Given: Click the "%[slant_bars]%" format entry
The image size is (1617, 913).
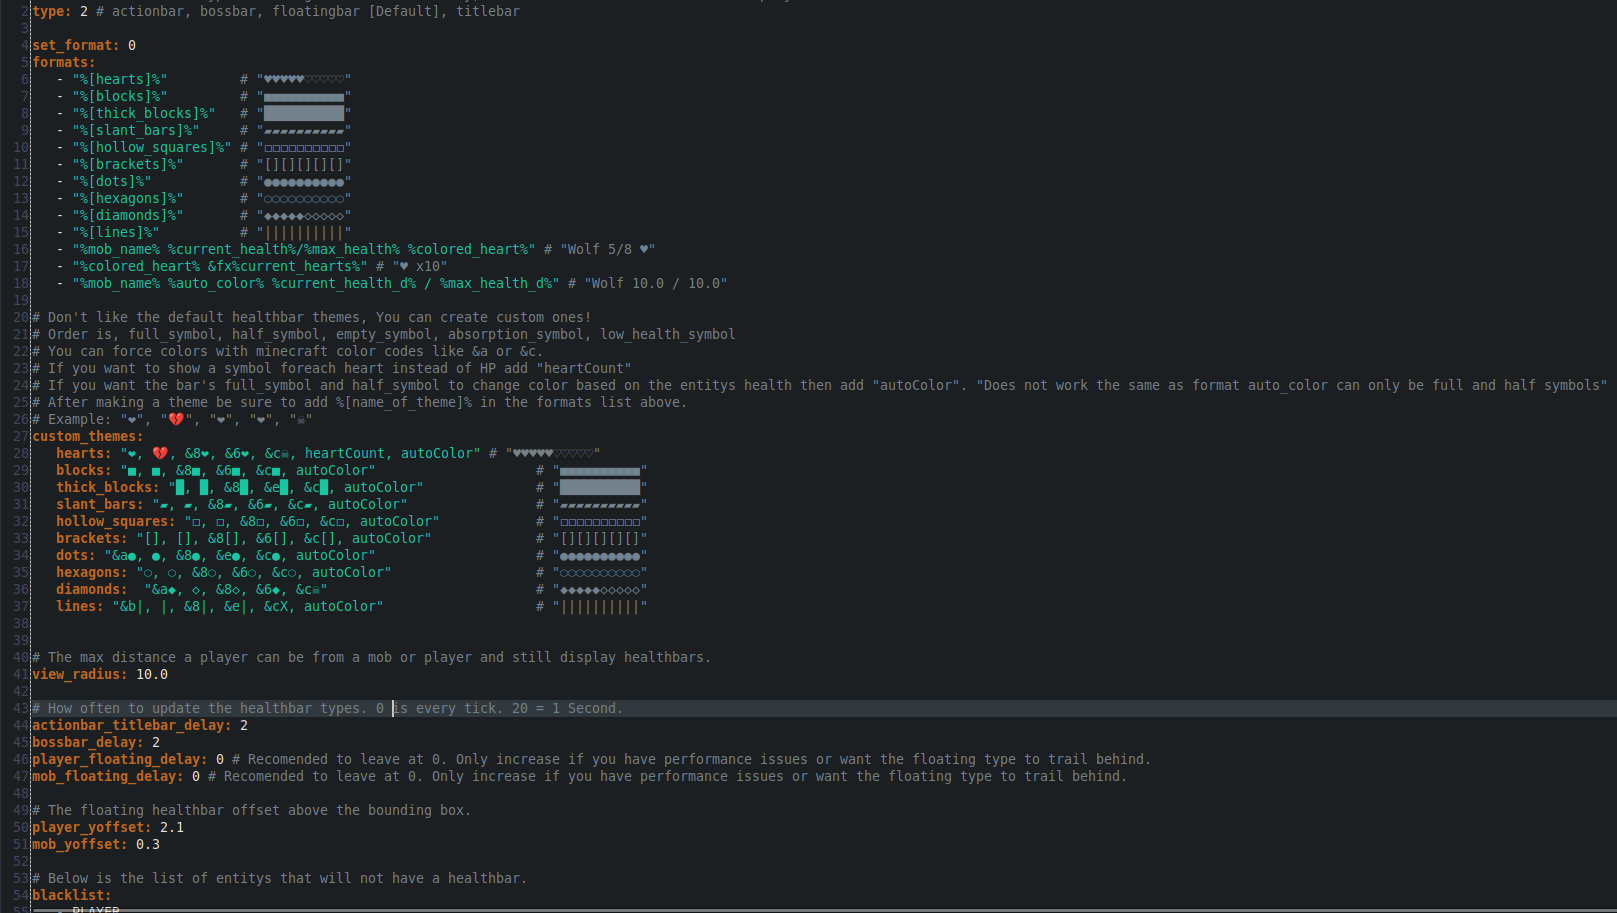Looking at the screenshot, I should tap(136, 130).
